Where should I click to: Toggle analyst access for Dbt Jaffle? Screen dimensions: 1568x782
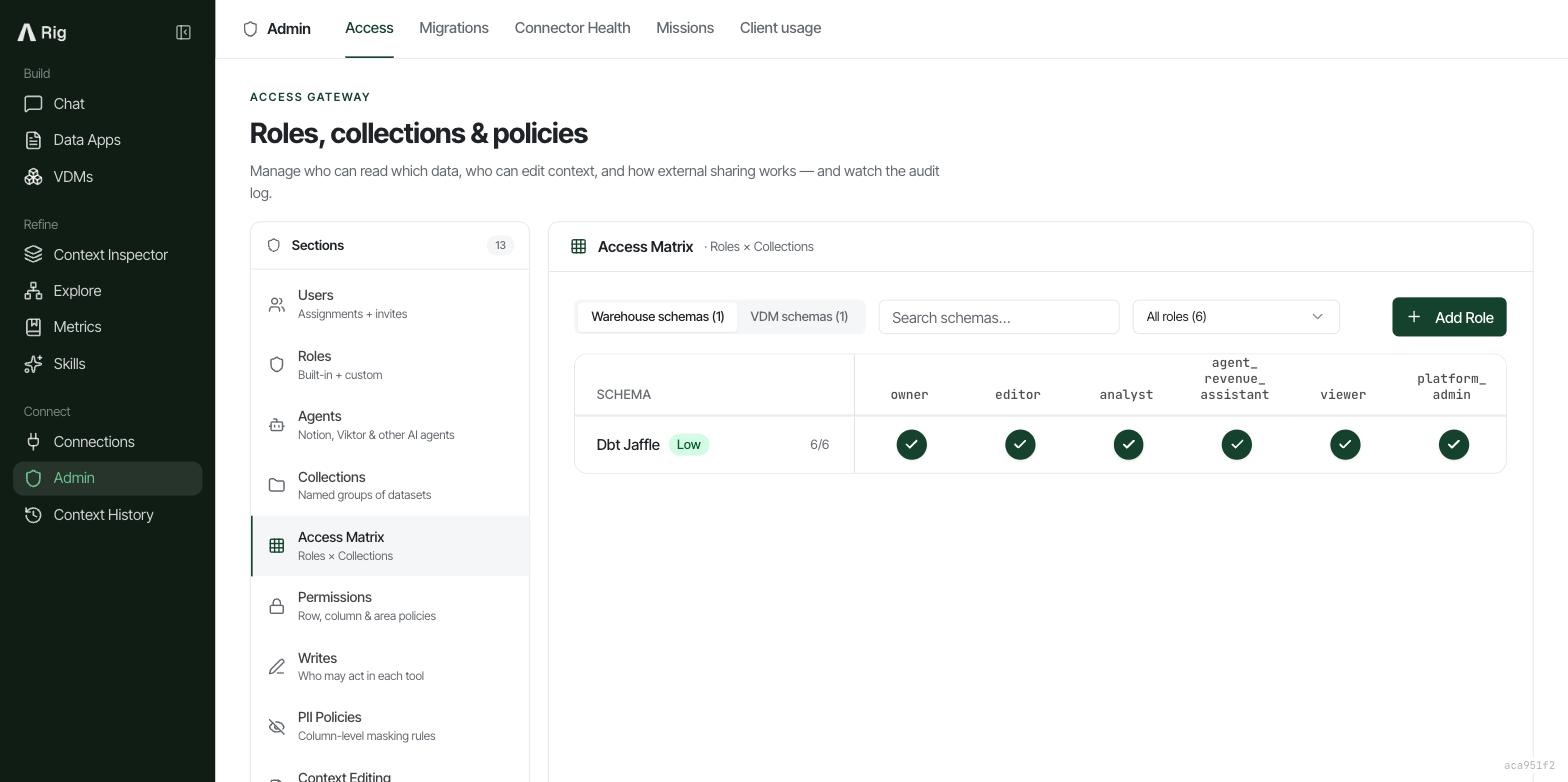[1128, 445]
